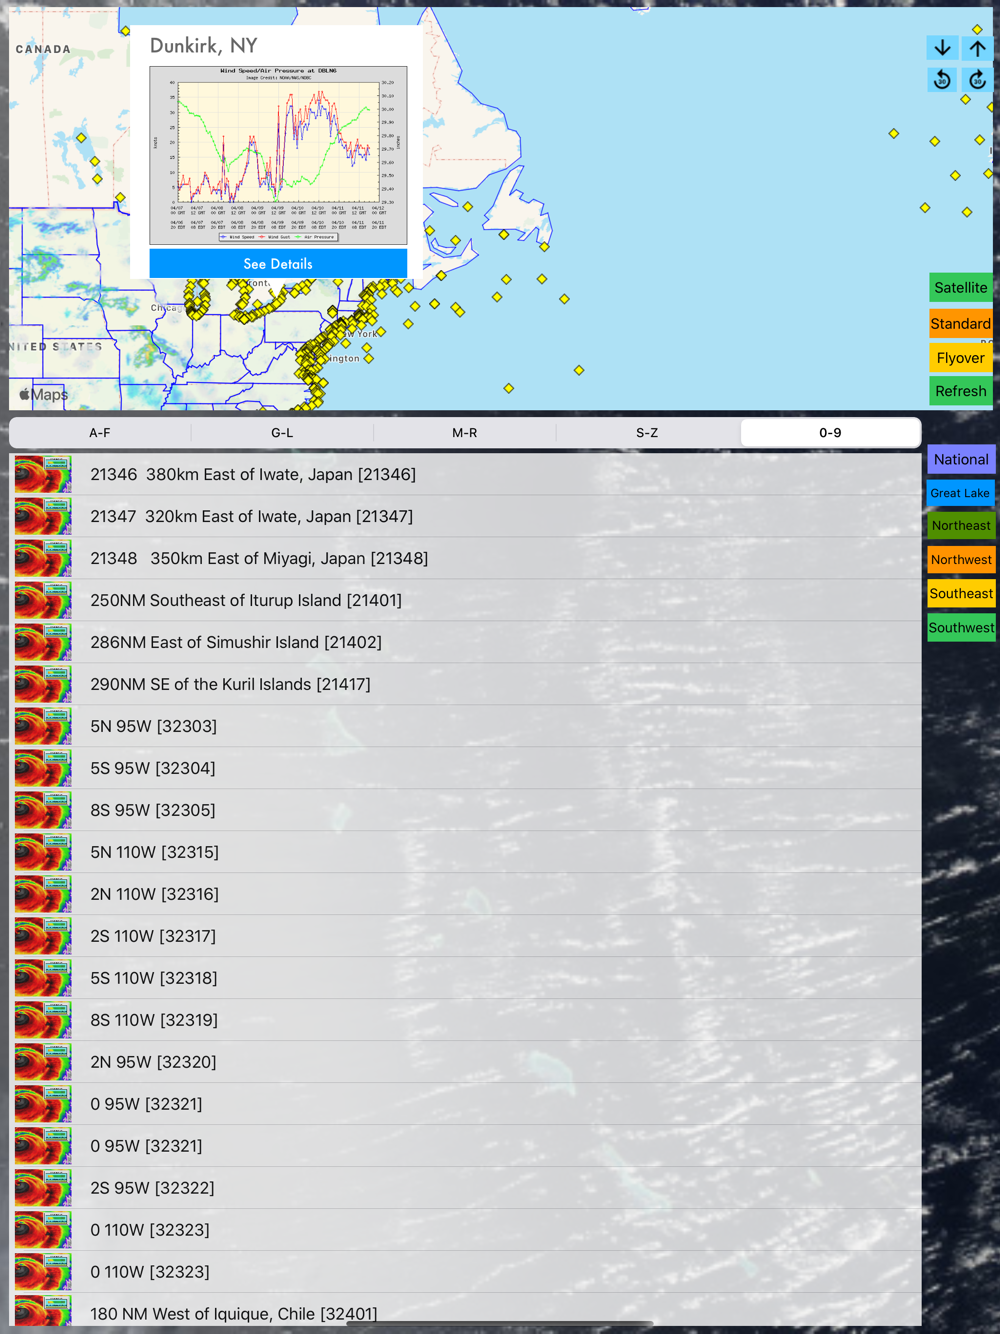
Task: Open wind speed chart for Dunkirk, NY
Action: 278,155
